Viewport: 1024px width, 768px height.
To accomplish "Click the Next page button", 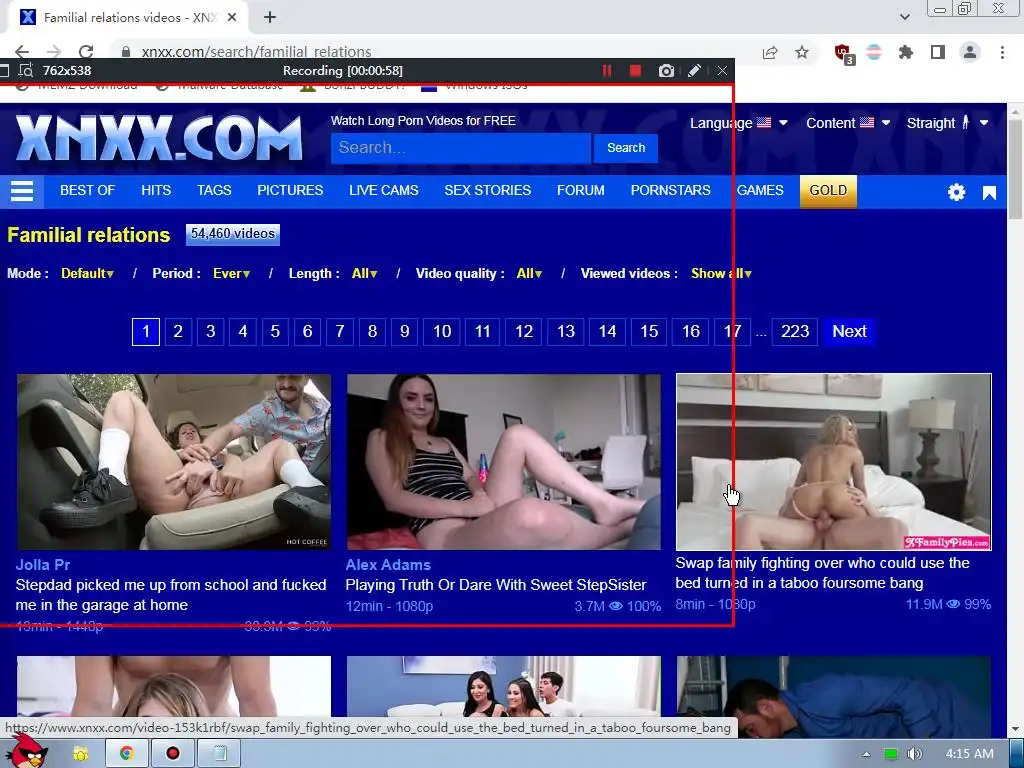I will (x=849, y=332).
